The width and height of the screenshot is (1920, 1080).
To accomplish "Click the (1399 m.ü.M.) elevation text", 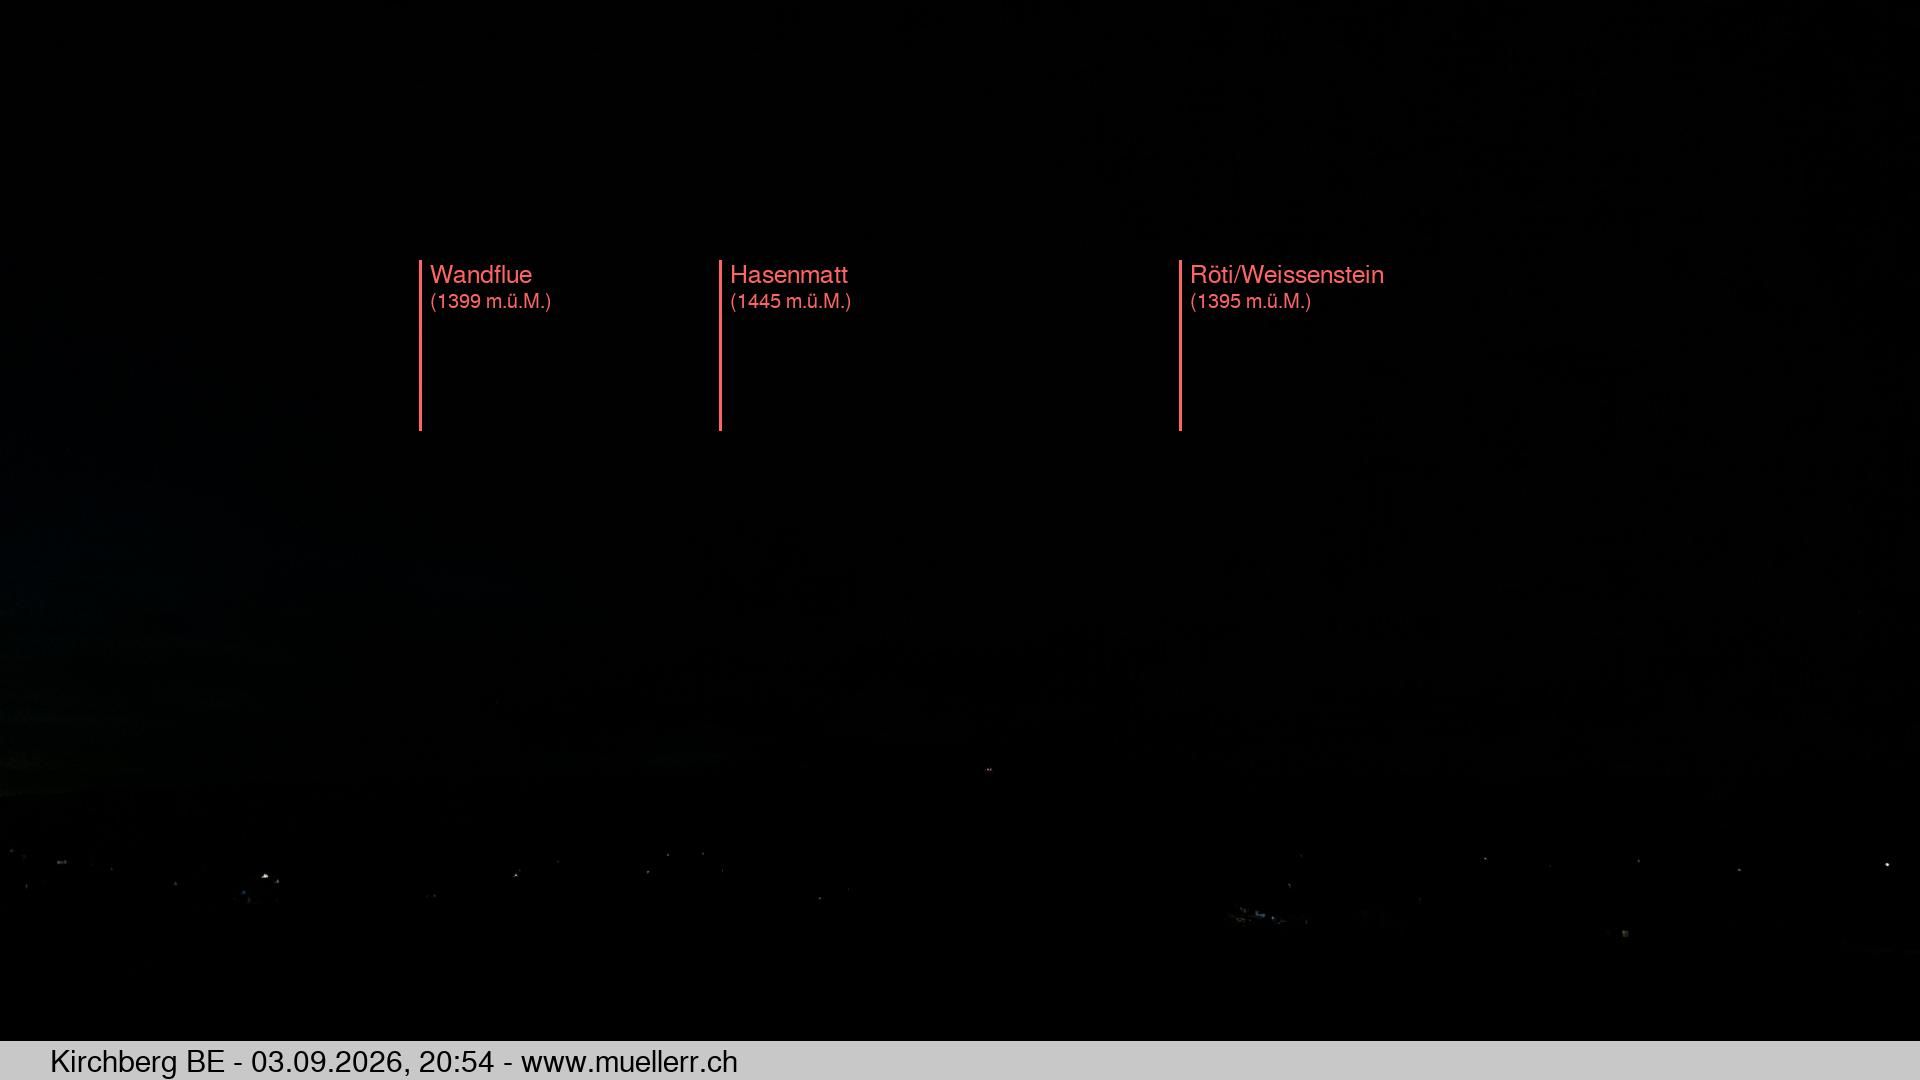I will (491, 301).
